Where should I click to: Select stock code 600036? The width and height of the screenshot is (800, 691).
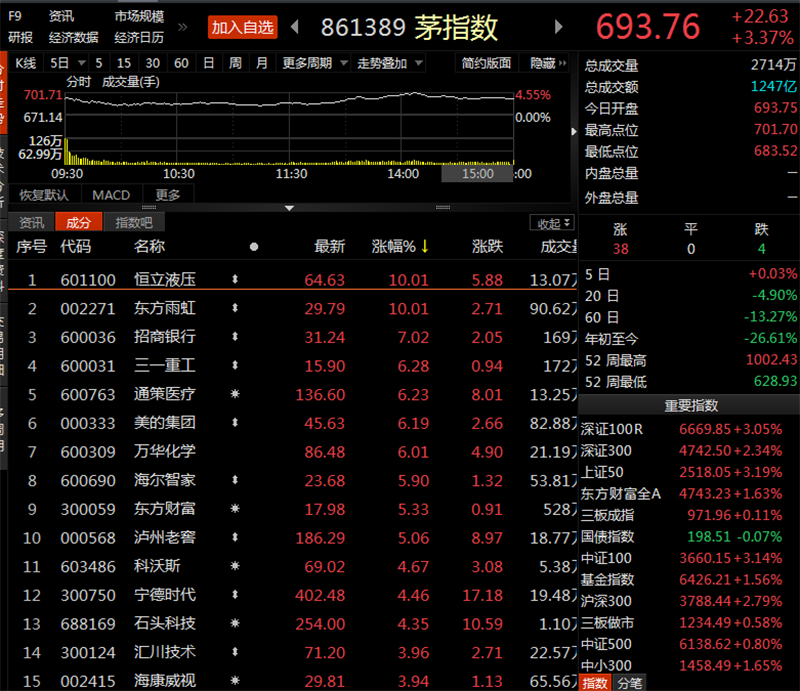click(88, 337)
